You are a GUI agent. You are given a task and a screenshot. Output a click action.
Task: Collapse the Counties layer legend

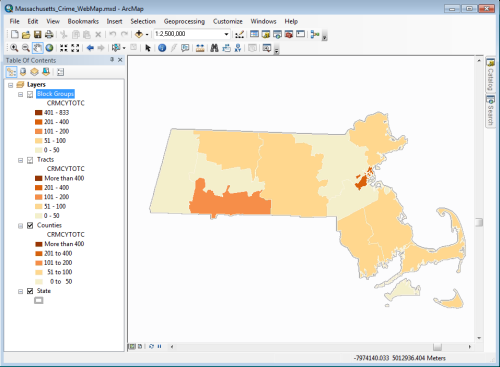[x=20, y=226]
